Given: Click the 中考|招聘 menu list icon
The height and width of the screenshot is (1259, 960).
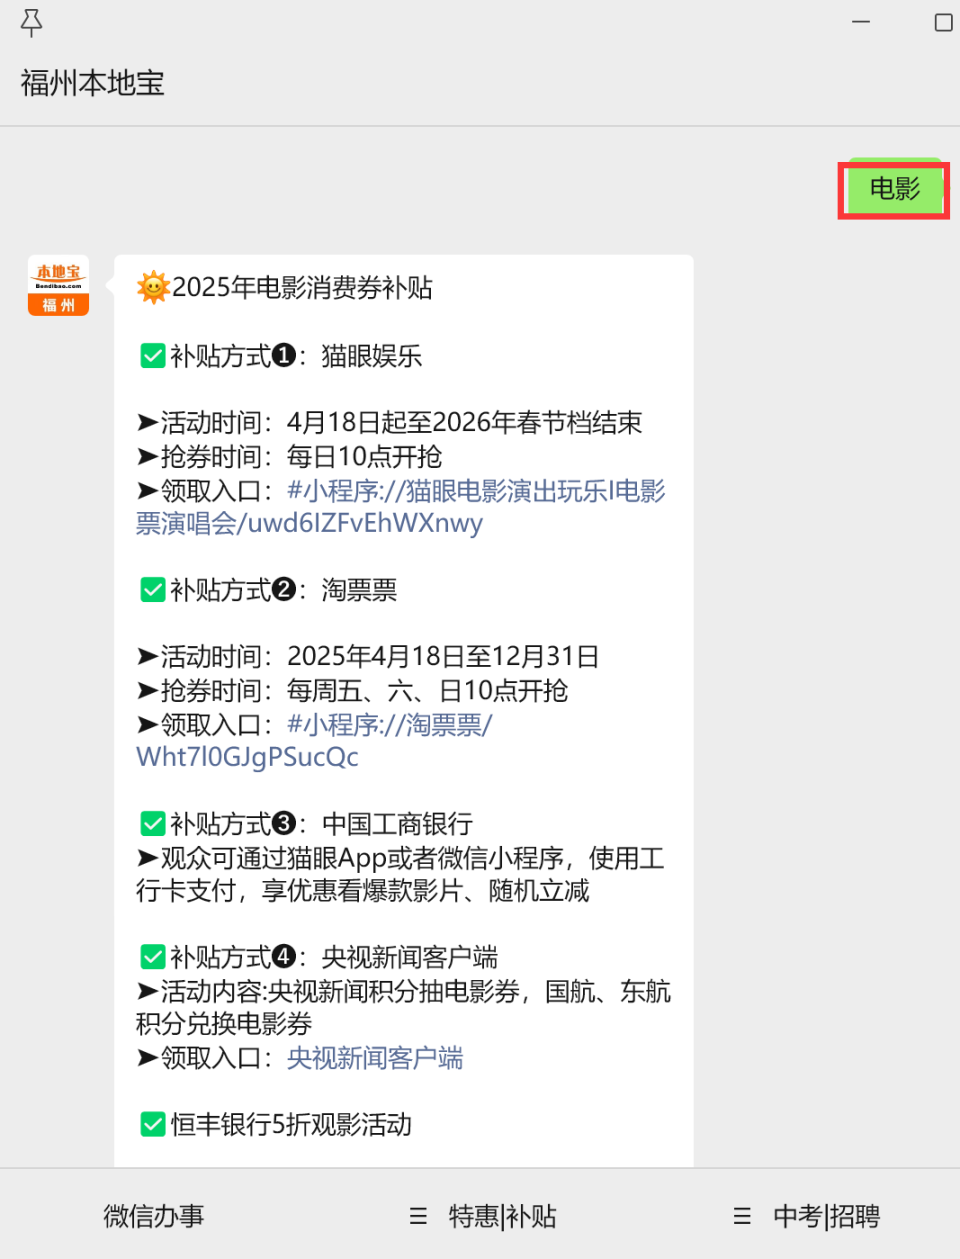Looking at the screenshot, I should click(742, 1216).
